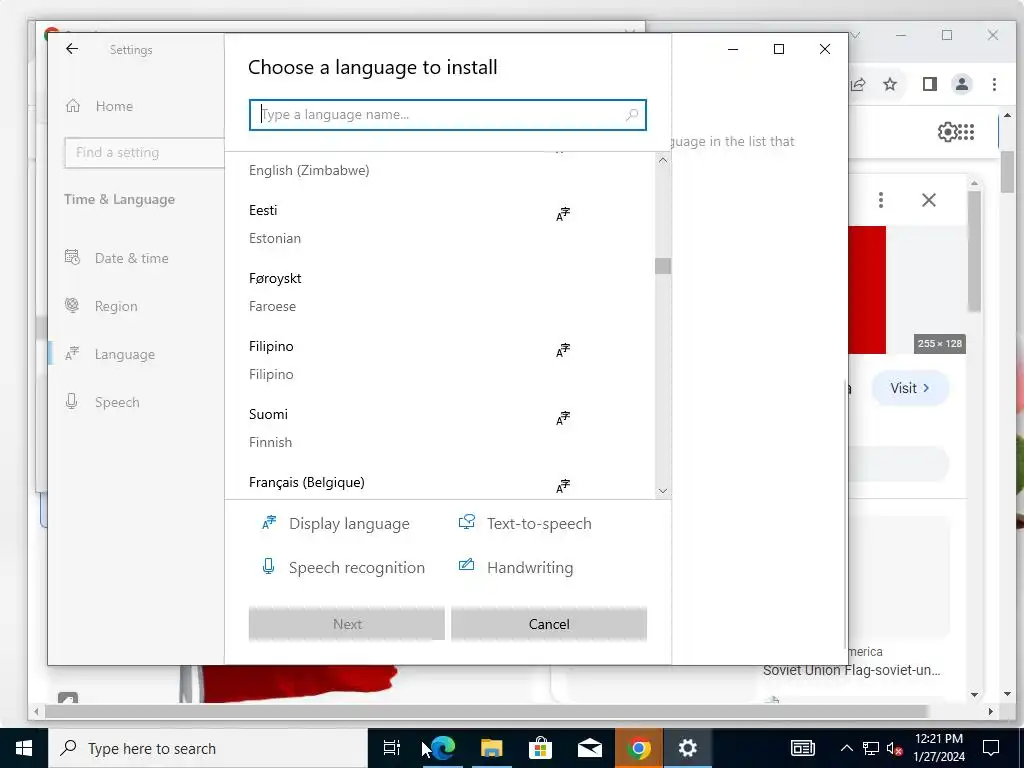The height and width of the screenshot is (768, 1024).
Task: Open Soviet Union Flag result title
Action: pos(852,670)
